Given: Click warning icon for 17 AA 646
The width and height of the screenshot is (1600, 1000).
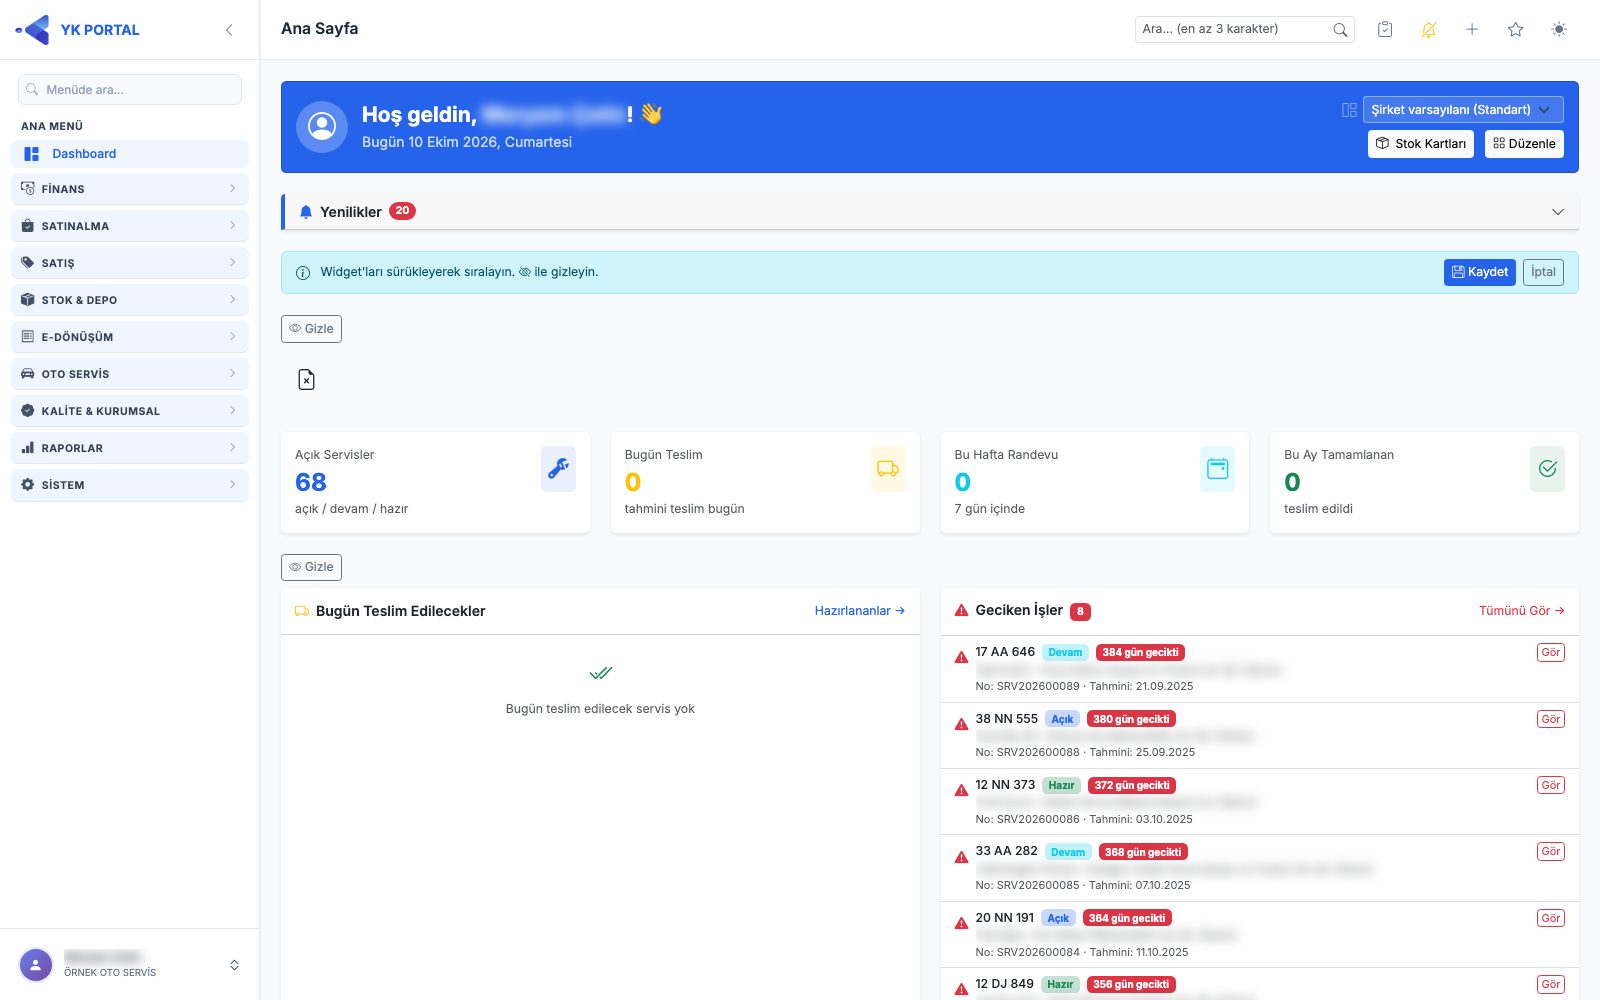Looking at the screenshot, I should point(961,657).
